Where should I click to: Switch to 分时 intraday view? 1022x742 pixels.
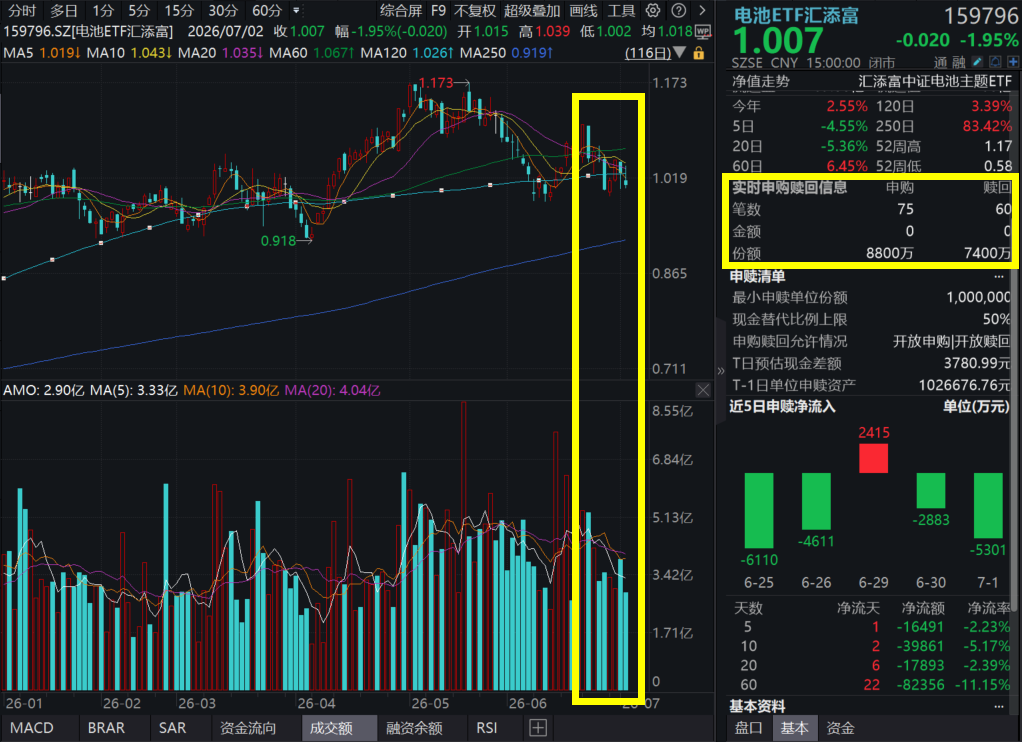point(22,10)
